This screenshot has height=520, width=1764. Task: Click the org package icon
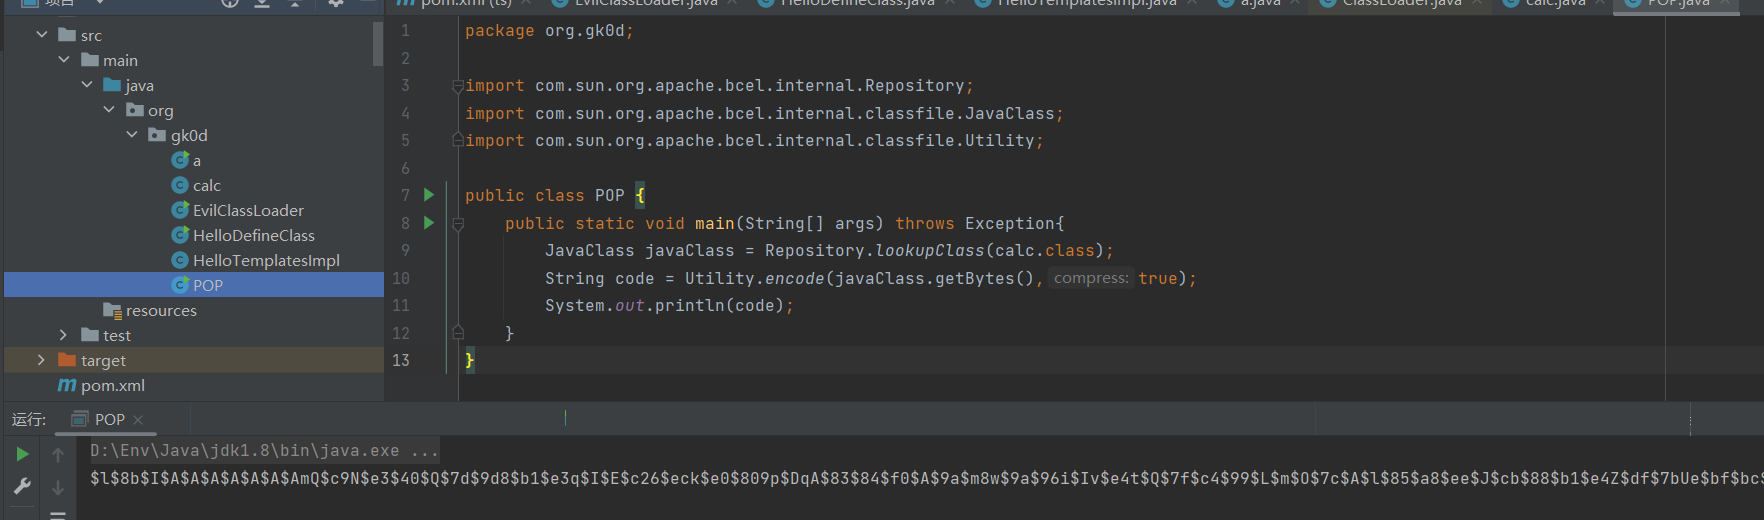pos(135,110)
